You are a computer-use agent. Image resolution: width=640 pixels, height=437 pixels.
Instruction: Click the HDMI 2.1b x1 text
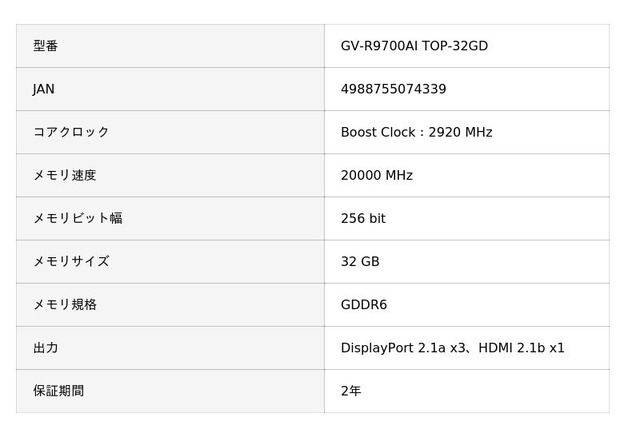pos(521,347)
